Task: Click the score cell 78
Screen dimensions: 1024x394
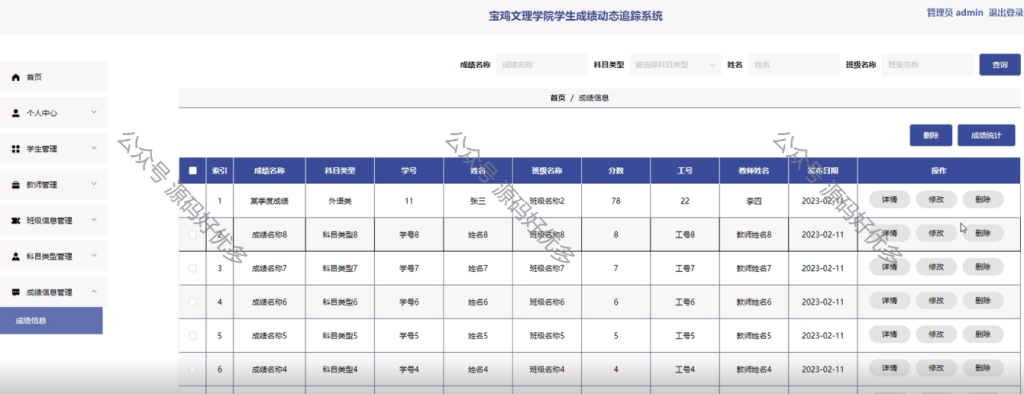Action: [616, 201]
